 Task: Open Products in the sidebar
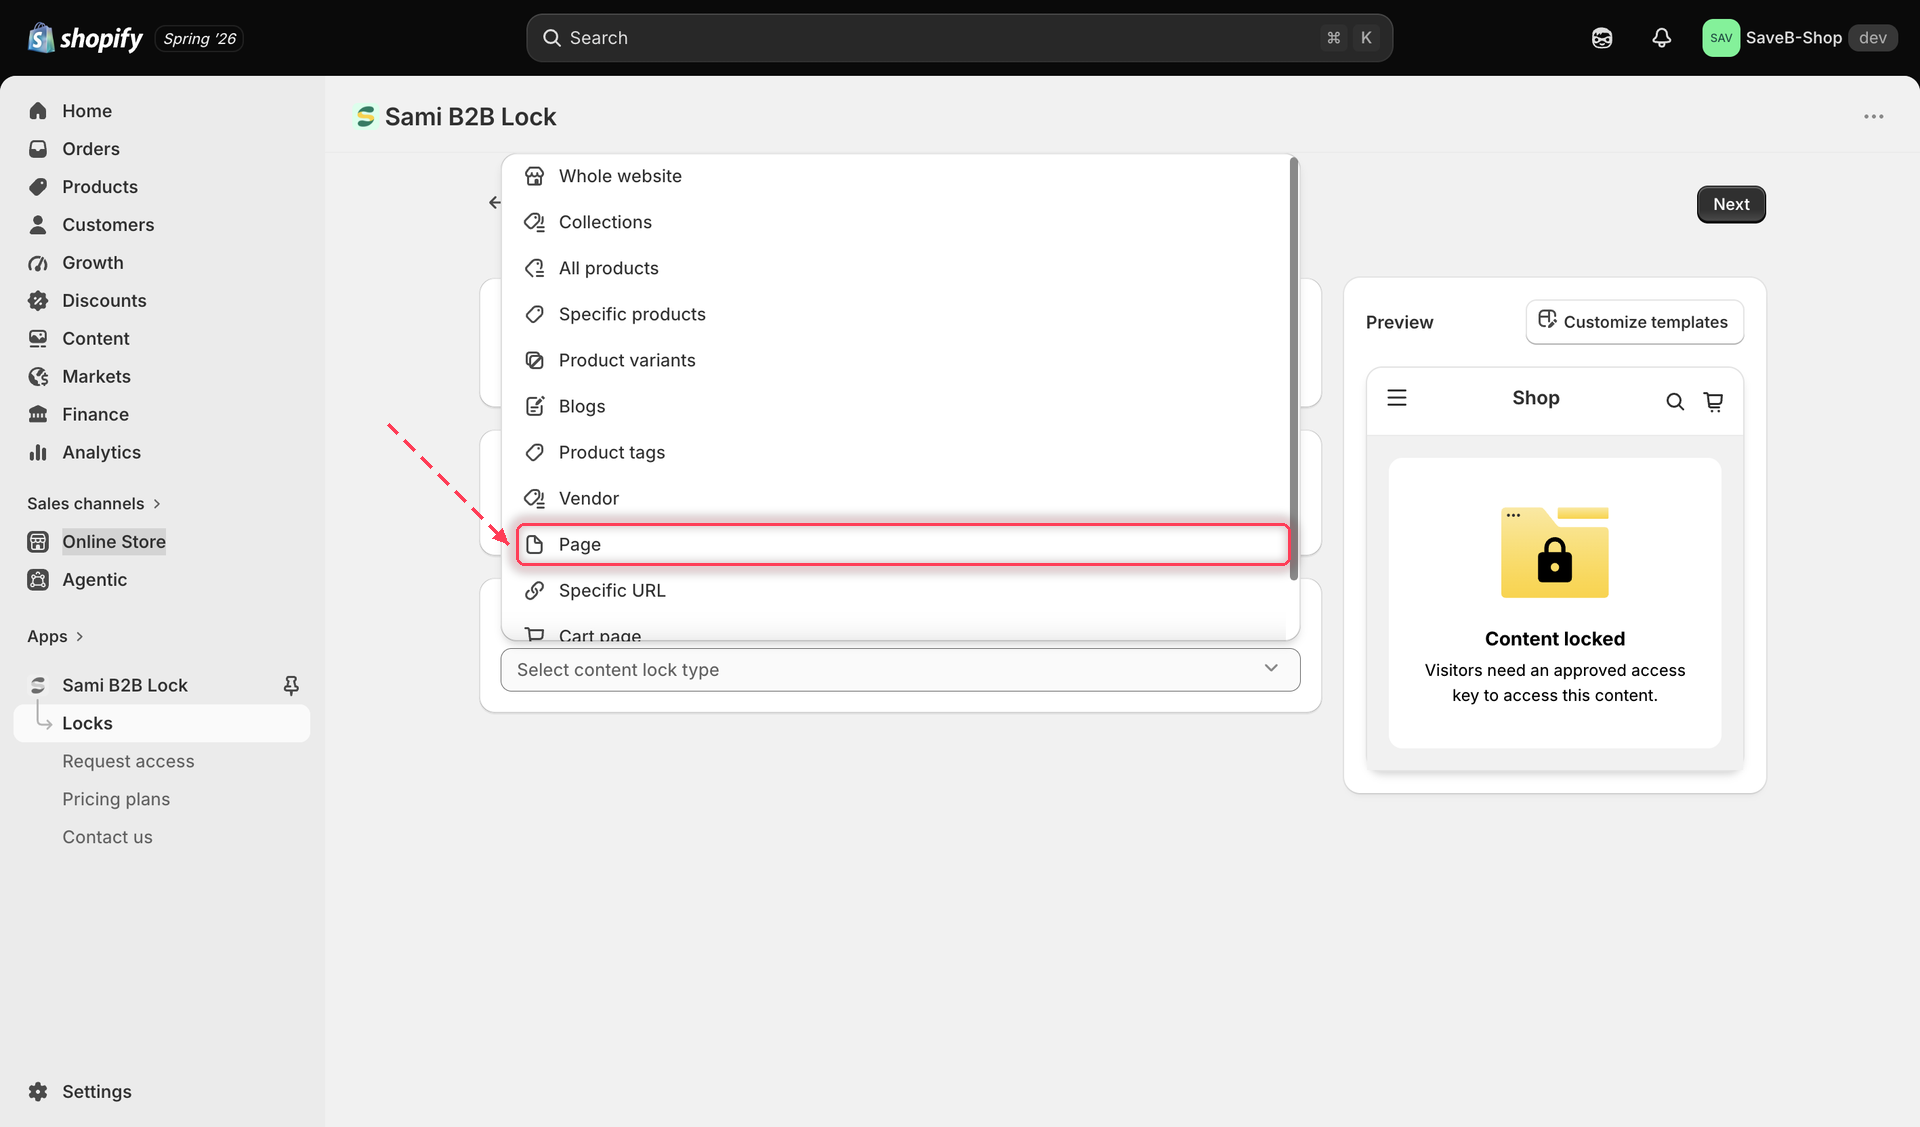pos(100,187)
